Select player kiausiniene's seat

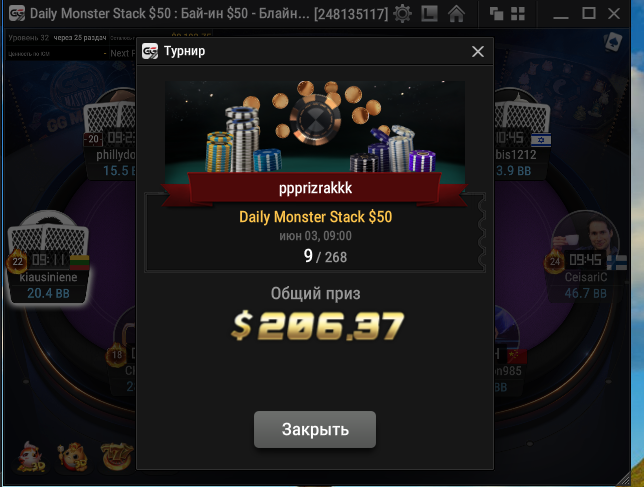[x=48, y=258]
